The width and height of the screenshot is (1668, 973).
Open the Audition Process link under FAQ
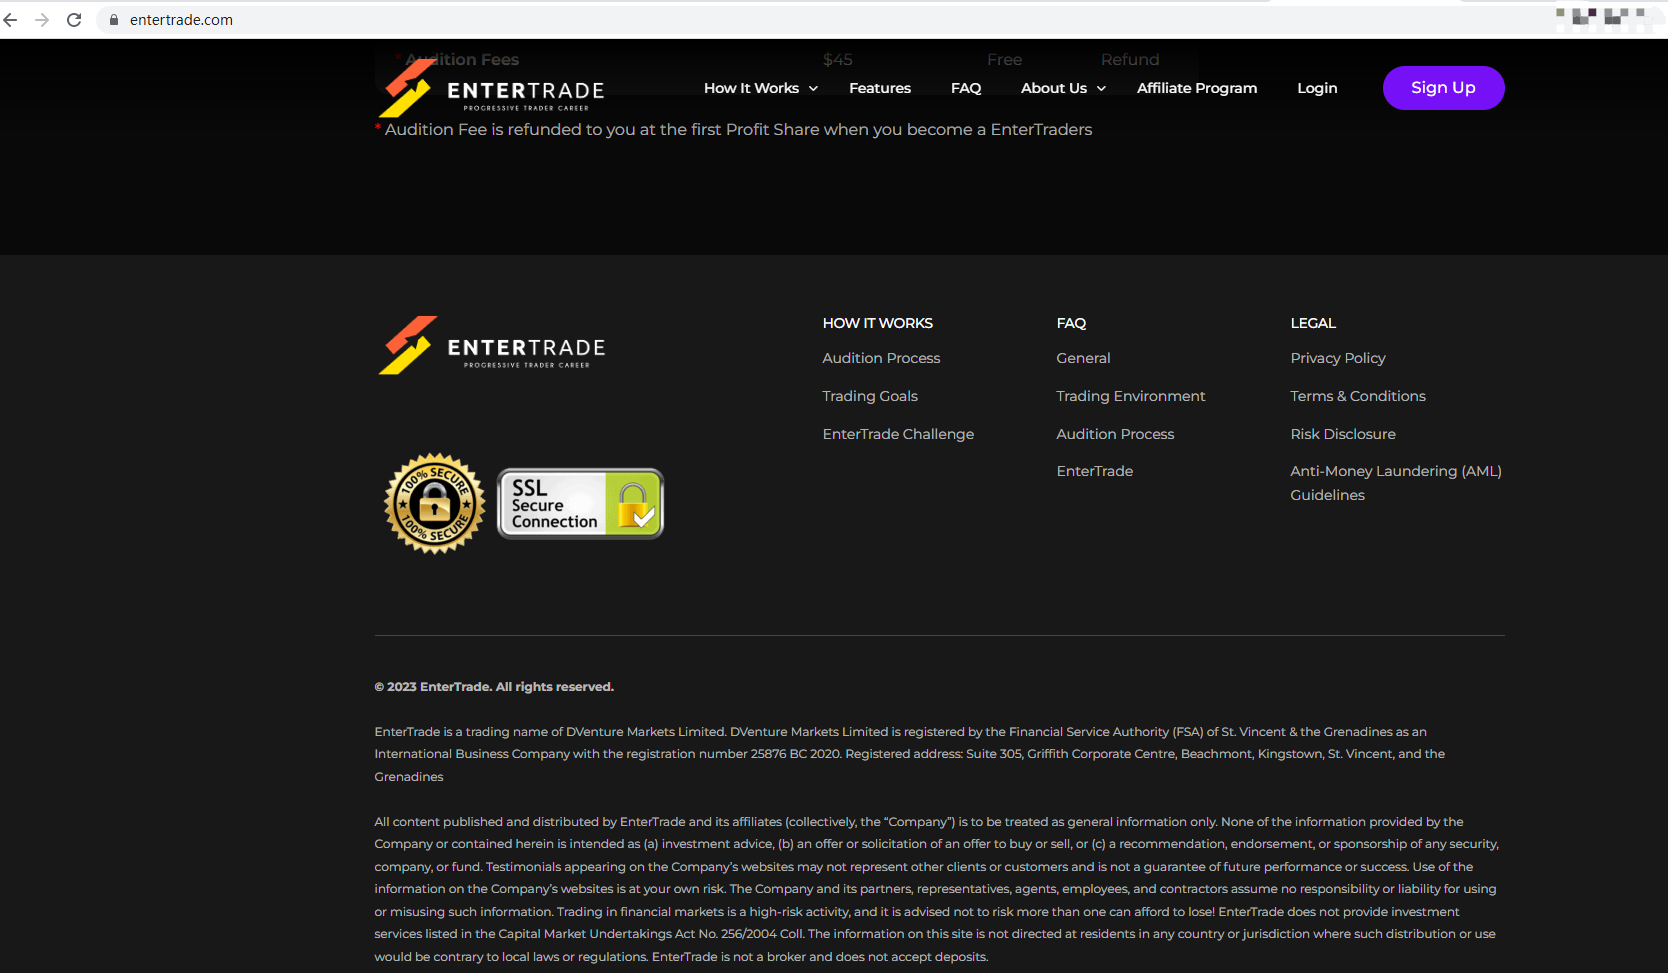click(1115, 434)
